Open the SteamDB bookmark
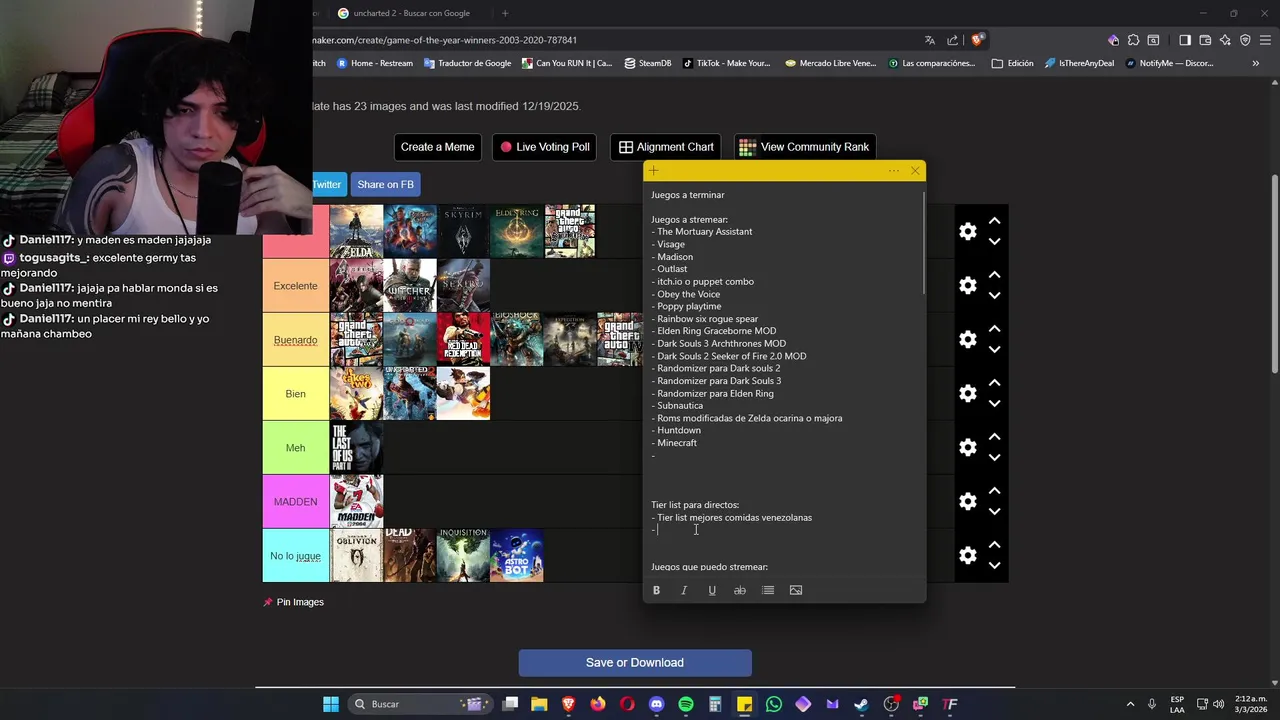 tap(648, 63)
